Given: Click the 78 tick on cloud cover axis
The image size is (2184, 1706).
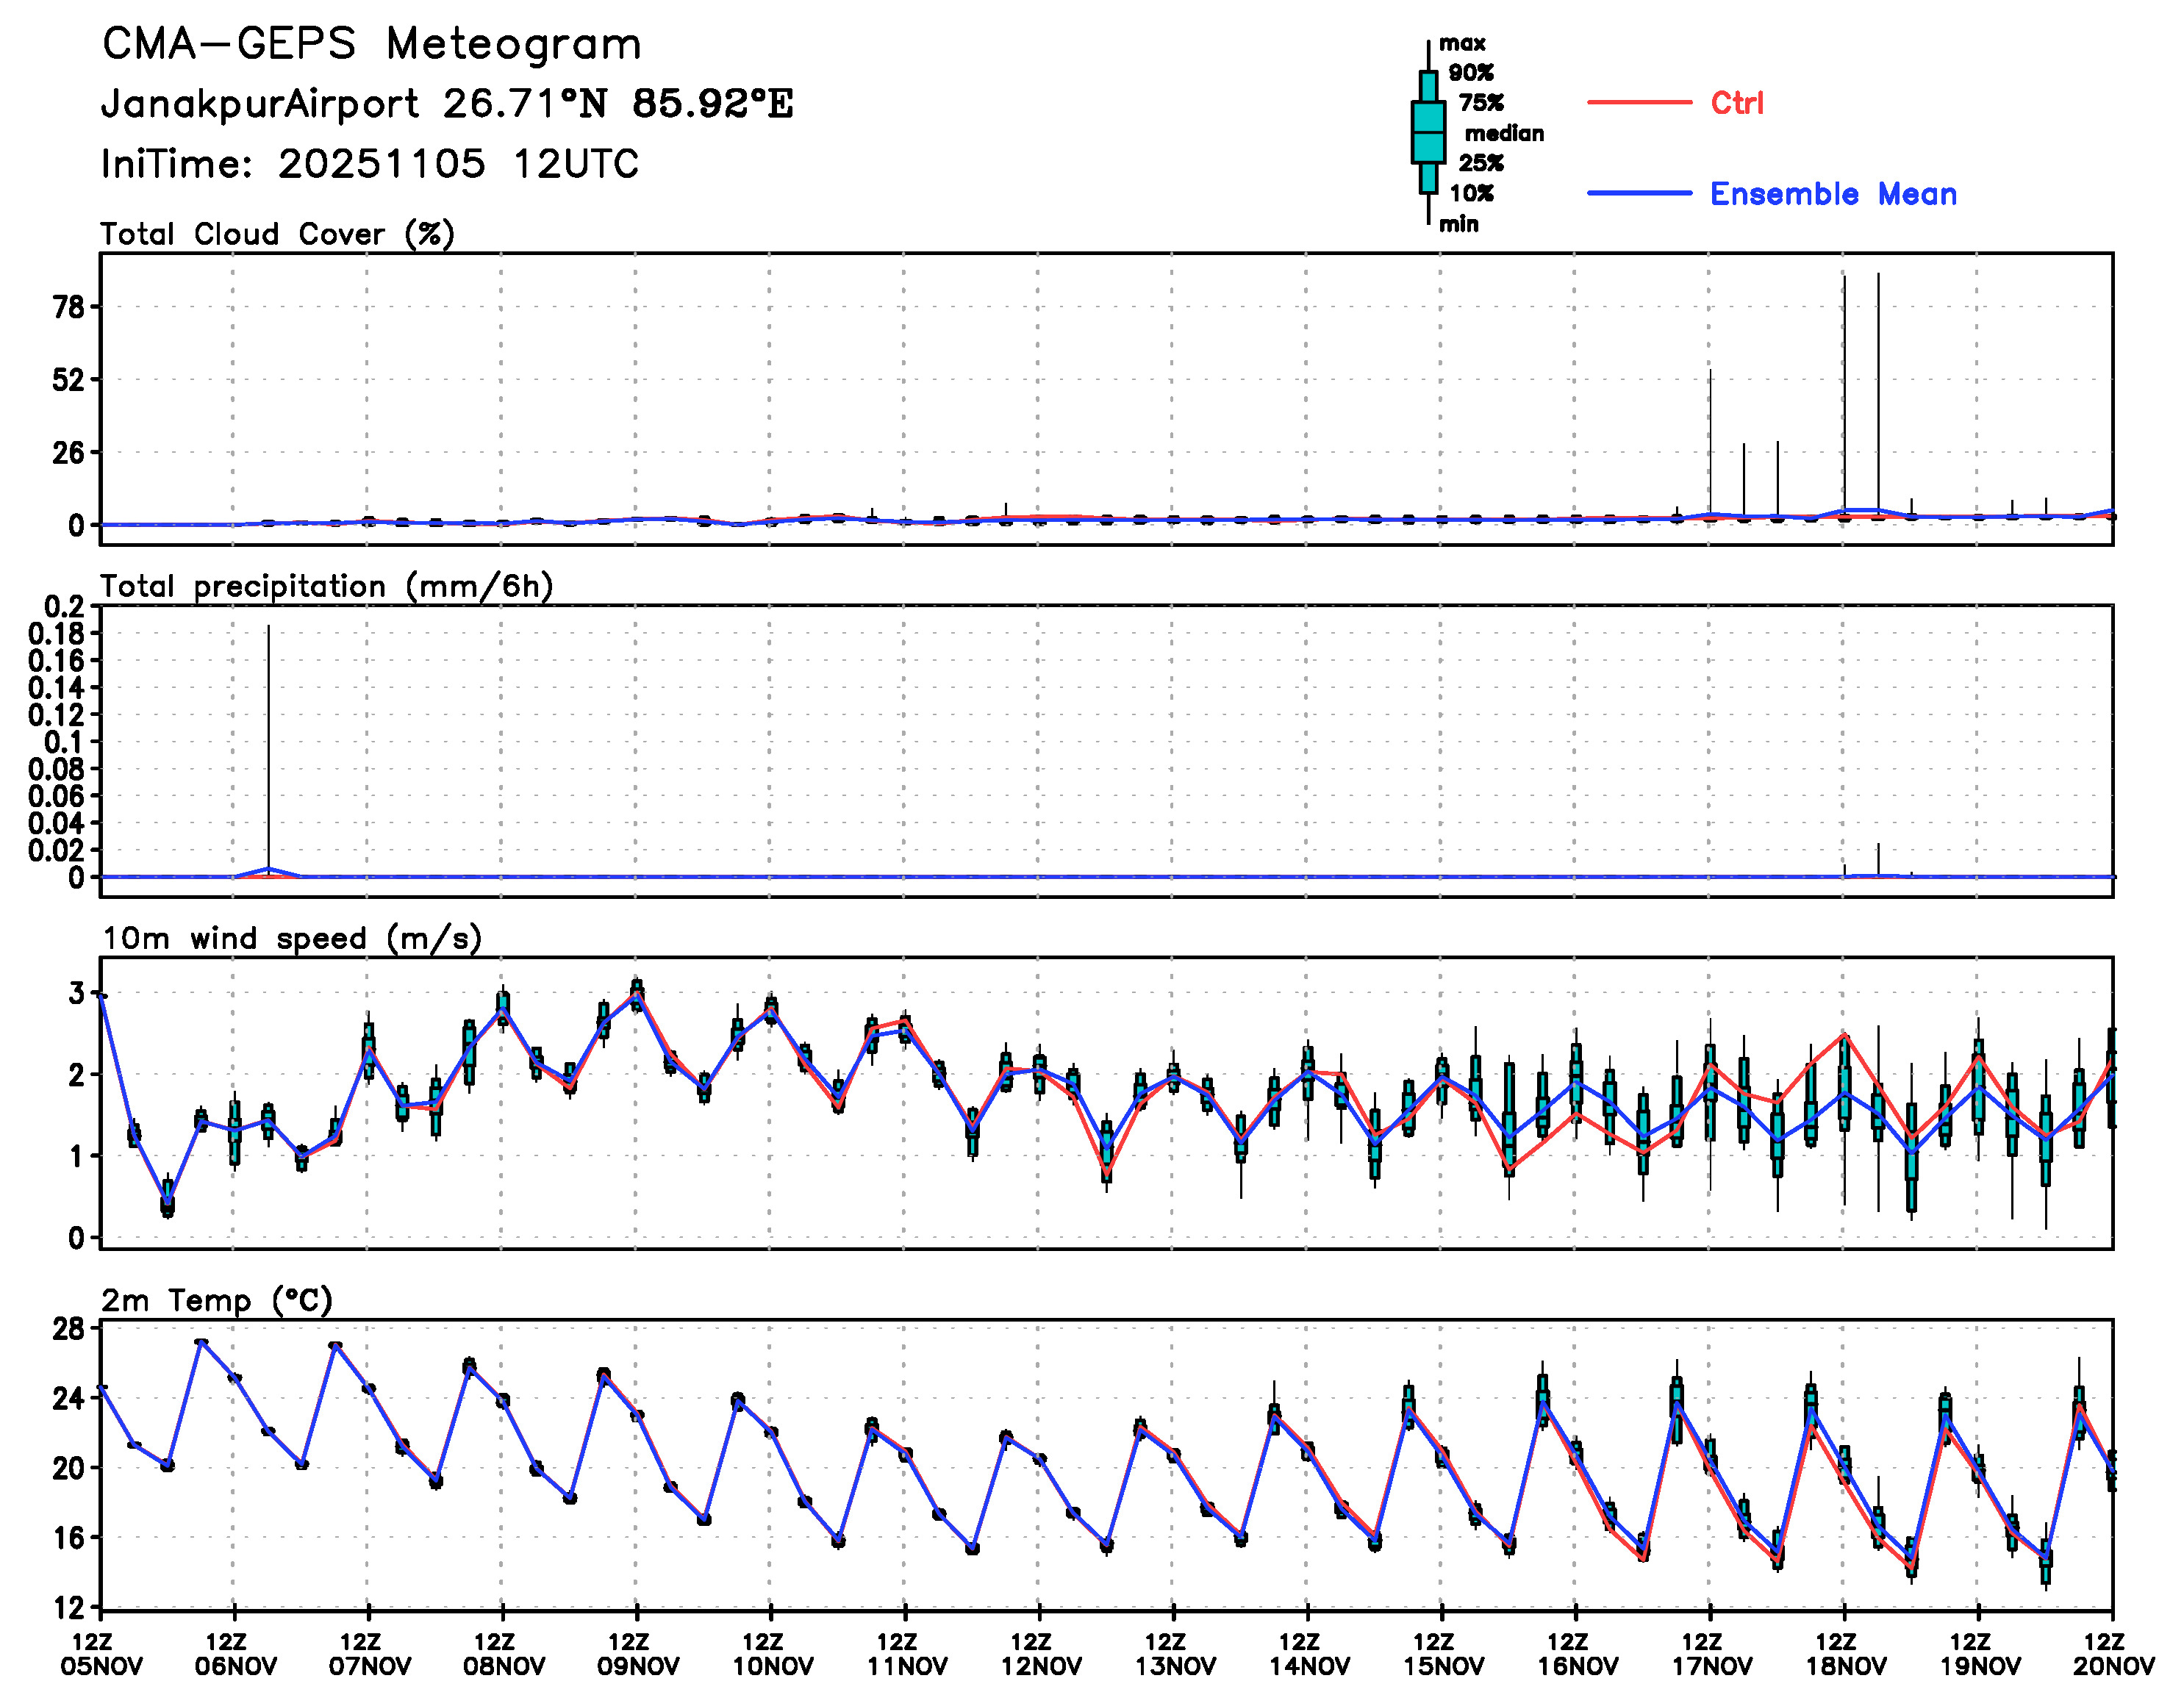Looking at the screenshot, I should point(69,307).
